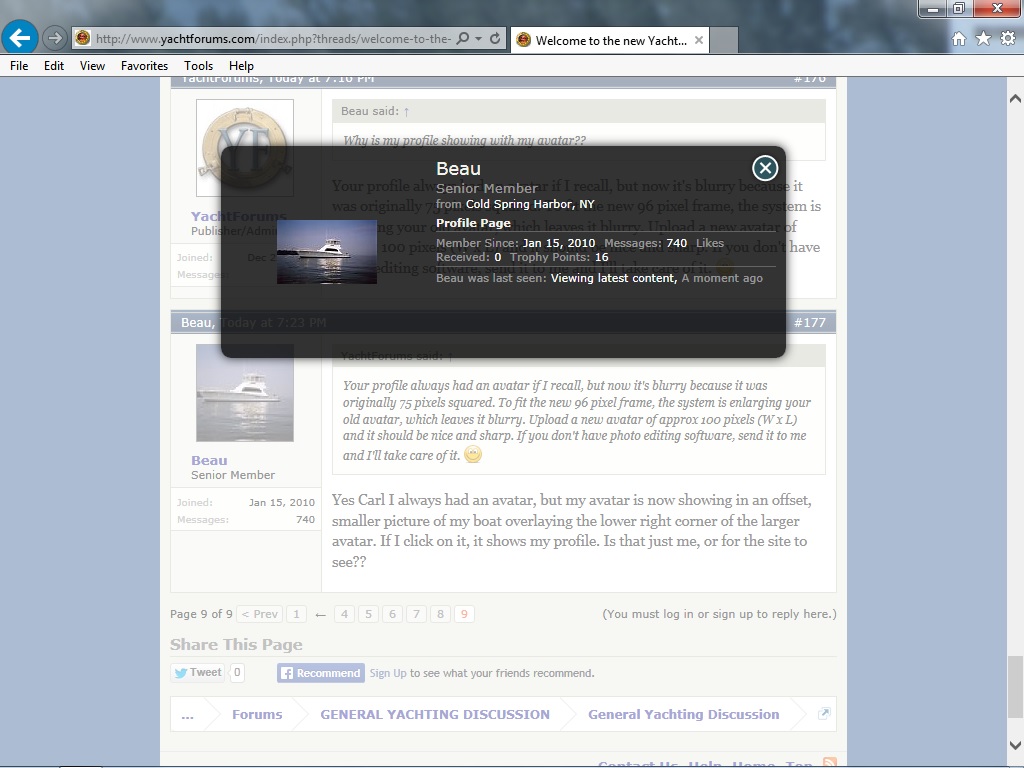Click the Facebook 'Sign Up' link
Viewport: 1024px width, 768px height.
388,673
